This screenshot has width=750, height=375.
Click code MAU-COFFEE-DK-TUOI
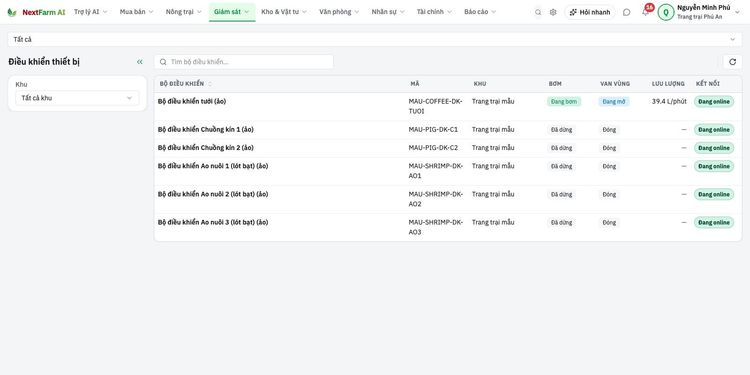point(435,106)
